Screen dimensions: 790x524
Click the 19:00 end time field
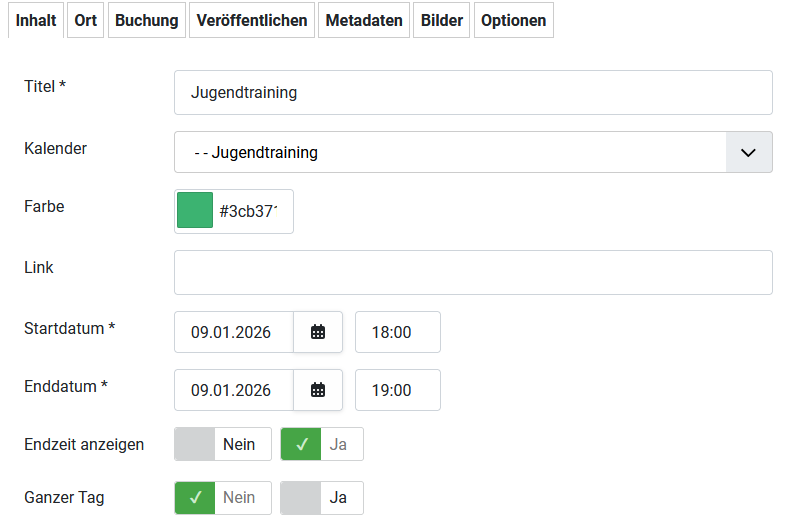[x=397, y=390]
